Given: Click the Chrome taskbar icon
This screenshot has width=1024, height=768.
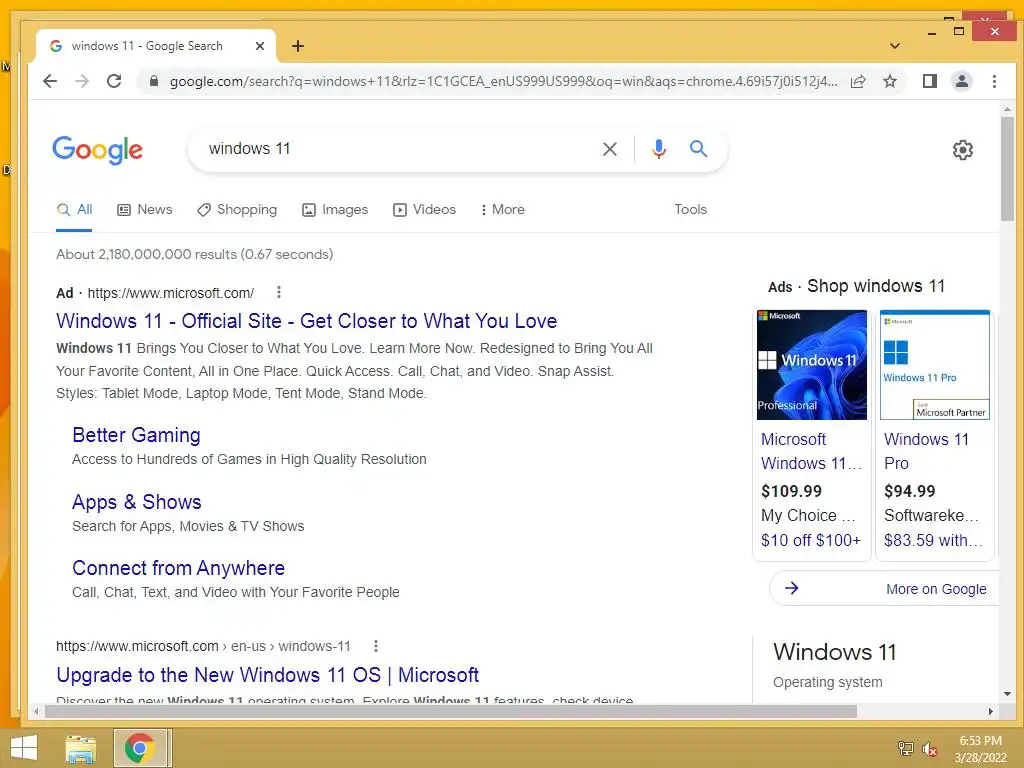Looking at the screenshot, I should [x=139, y=748].
